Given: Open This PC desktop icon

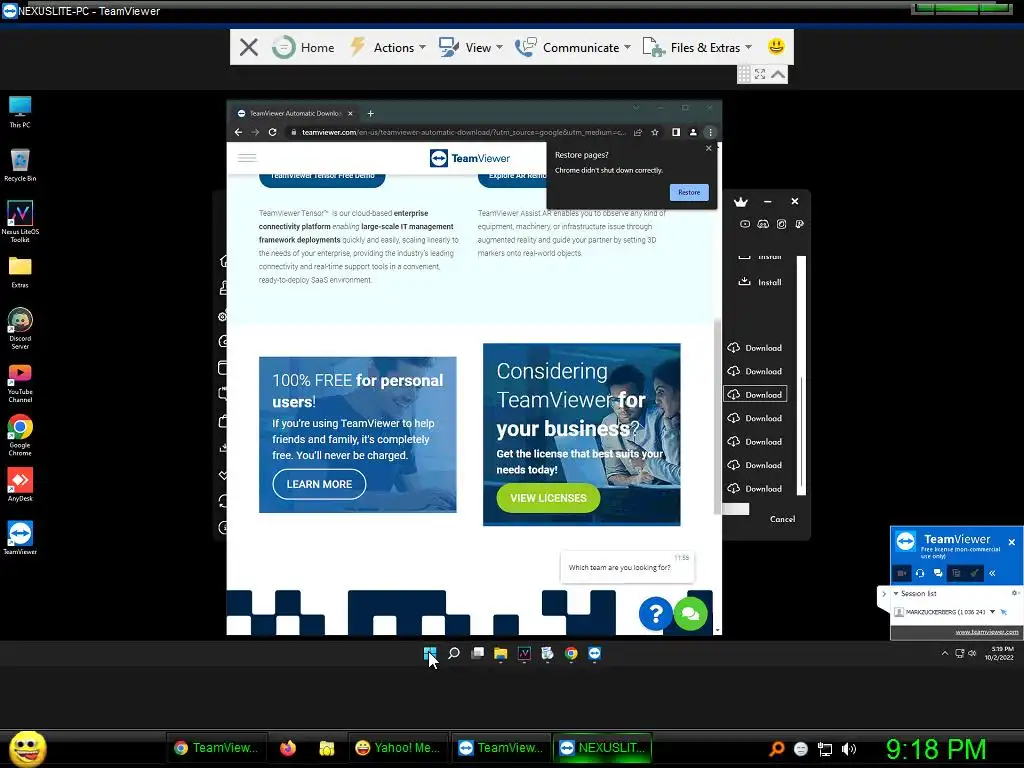Looking at the screenshot, I should [20, 112].
